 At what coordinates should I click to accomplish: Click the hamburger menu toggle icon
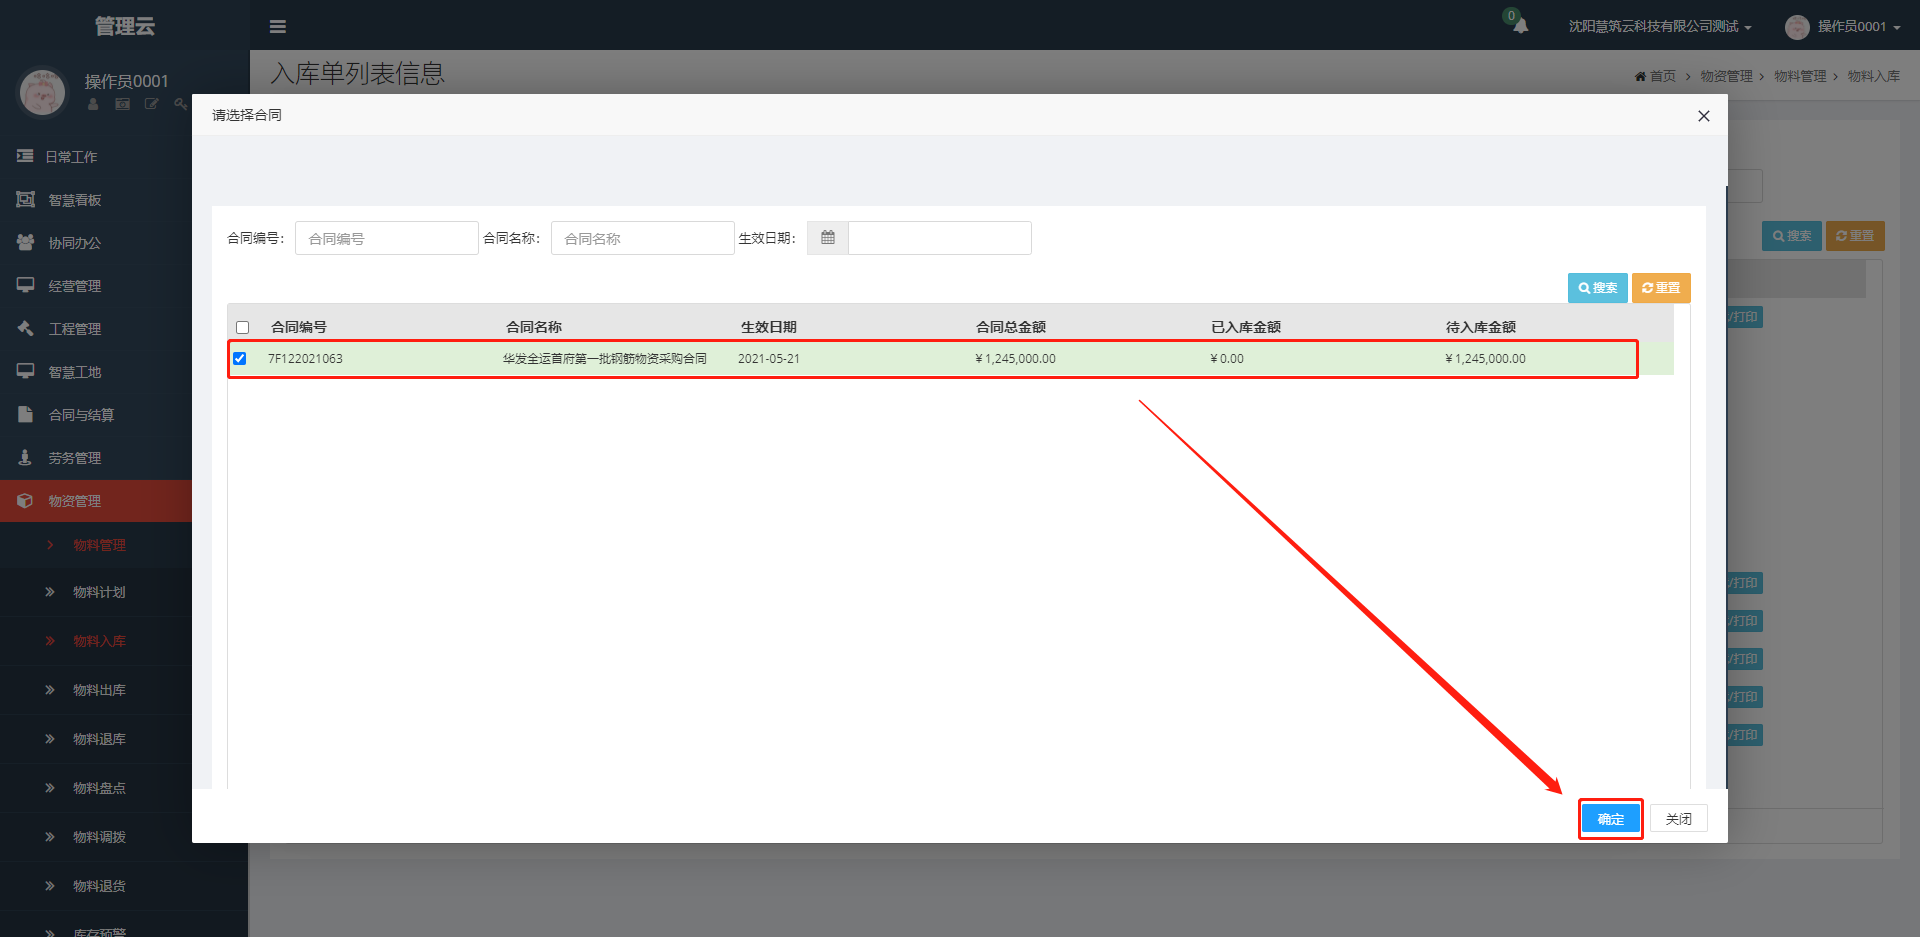[278, 27]
